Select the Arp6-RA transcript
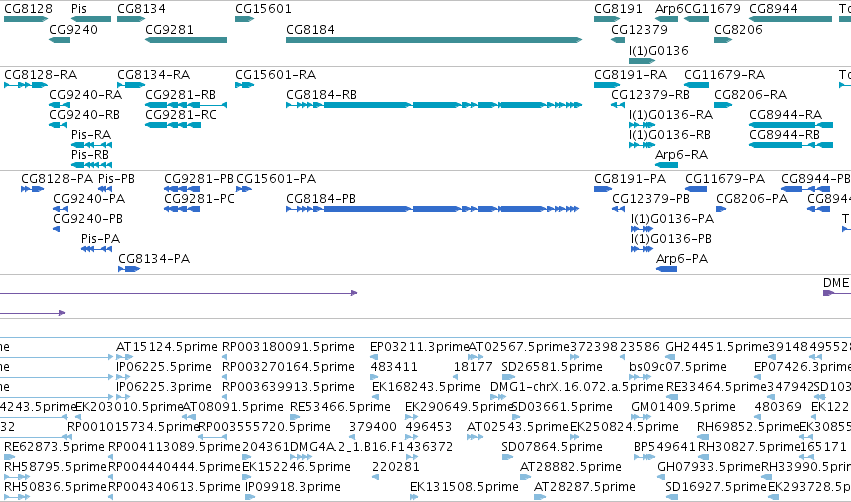Viewport: 851px width, 502px height. pos(666,165)
